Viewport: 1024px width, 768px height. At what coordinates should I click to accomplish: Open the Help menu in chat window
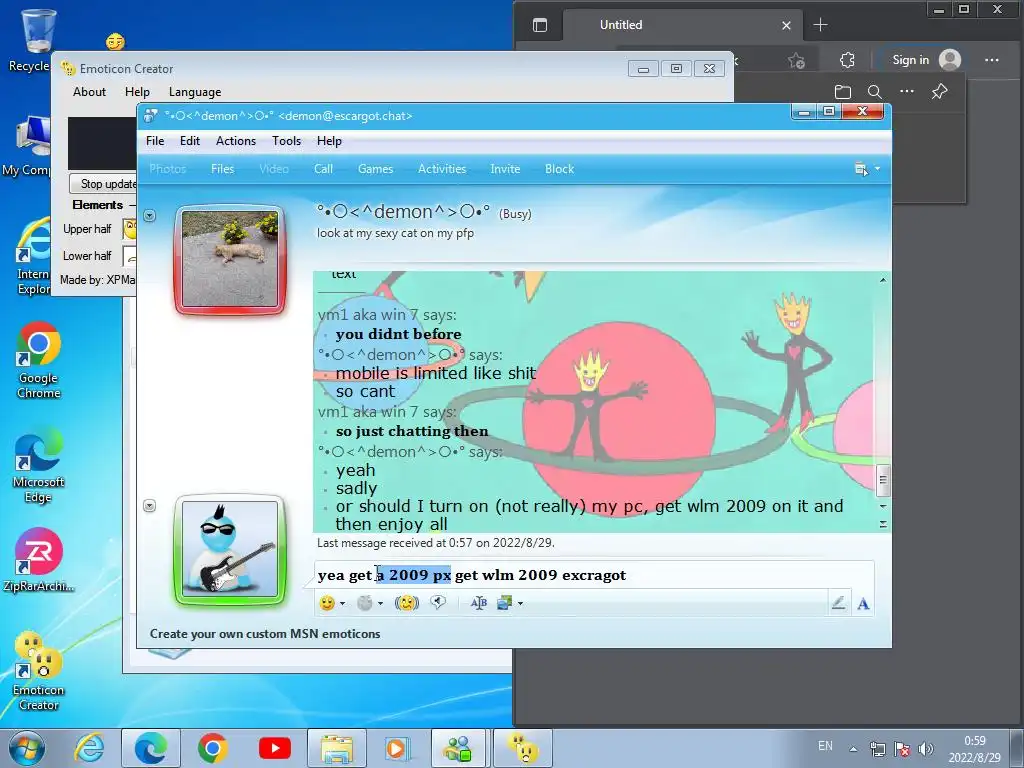[x=329, y=141]
